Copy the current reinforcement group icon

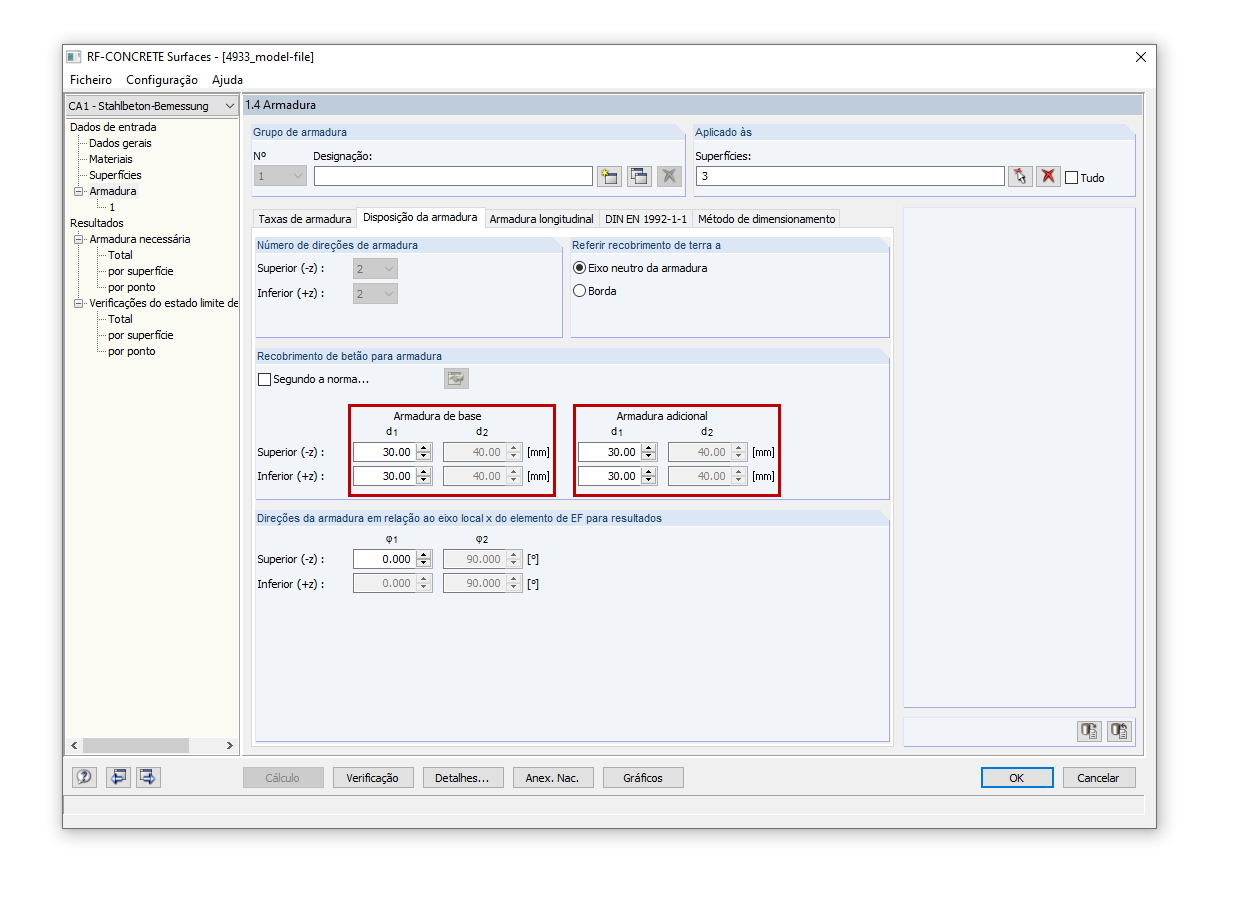point(639,176)
